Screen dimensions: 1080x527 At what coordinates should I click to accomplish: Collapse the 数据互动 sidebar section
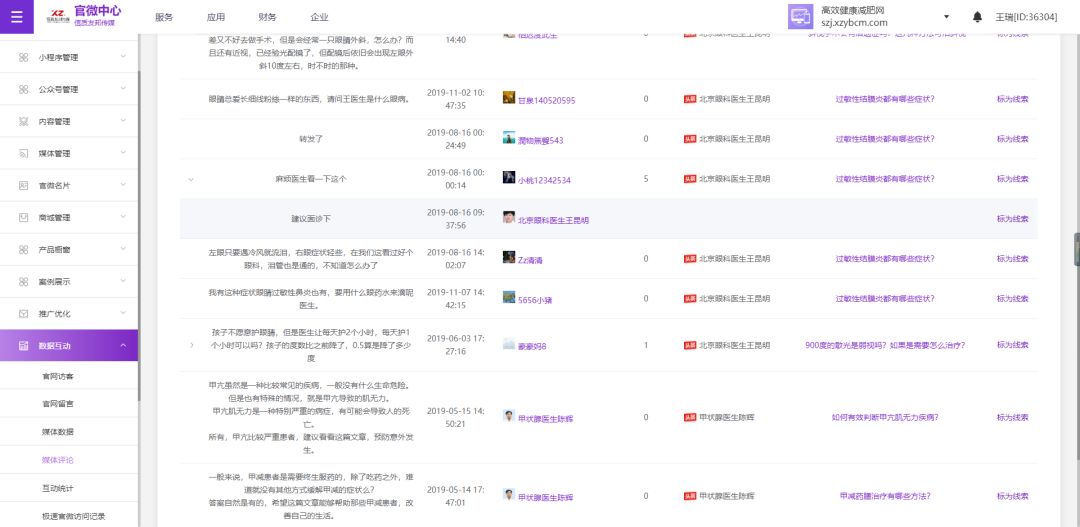(122, 345)
